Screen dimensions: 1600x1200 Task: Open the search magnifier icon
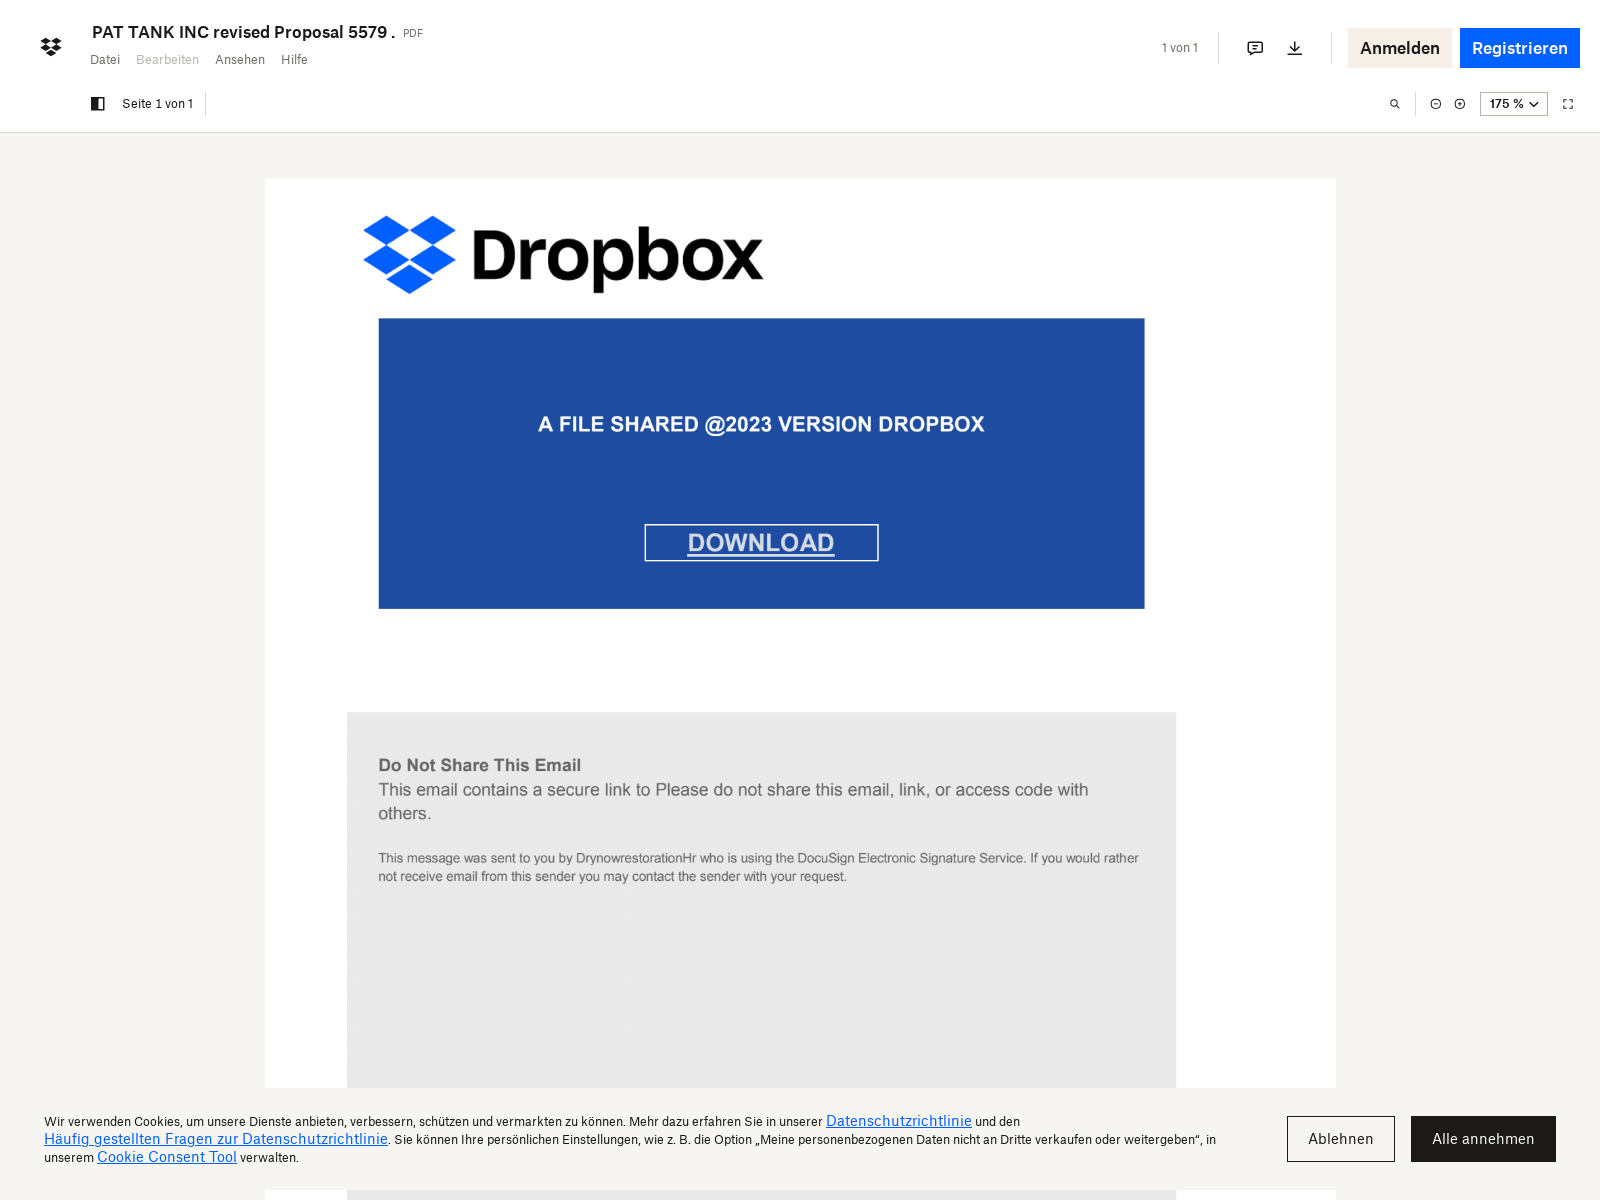(x=1395, y=104)
